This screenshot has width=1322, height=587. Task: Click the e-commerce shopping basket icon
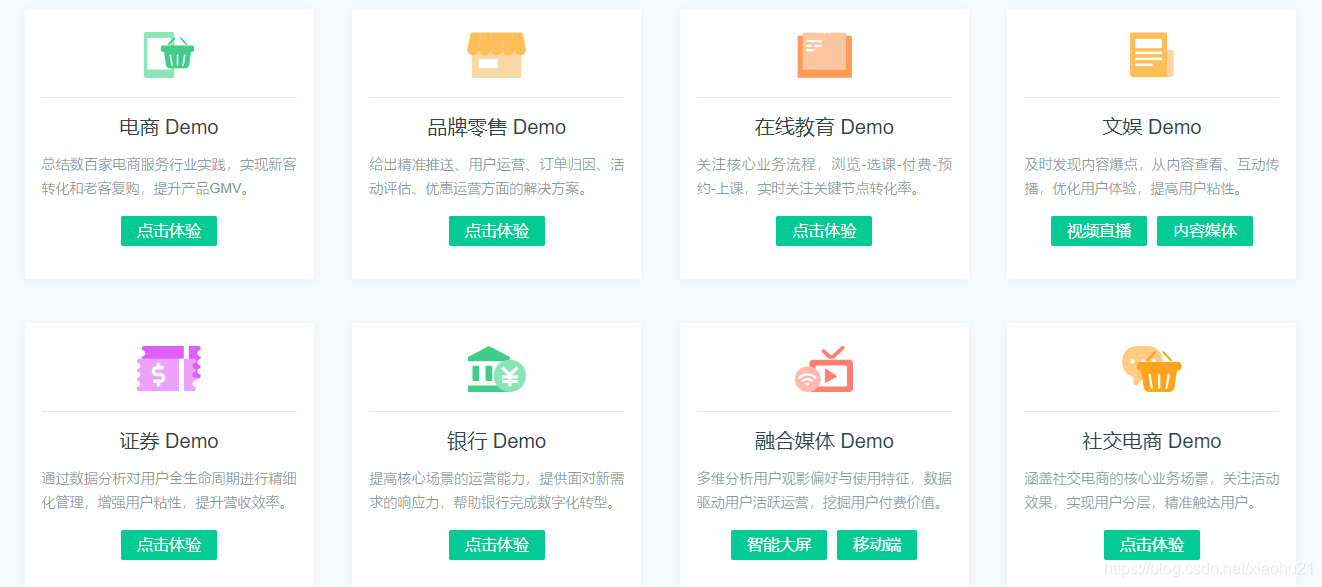tap(169, 54)
